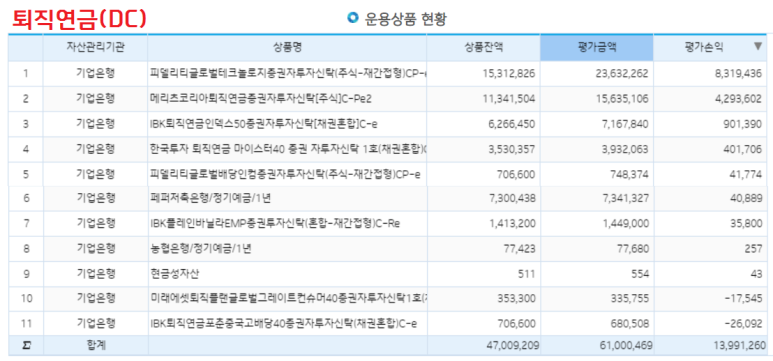
Task: Click the 퇴직연금(DC) red title
Action: pyautogui.click(x=79, y=18)
